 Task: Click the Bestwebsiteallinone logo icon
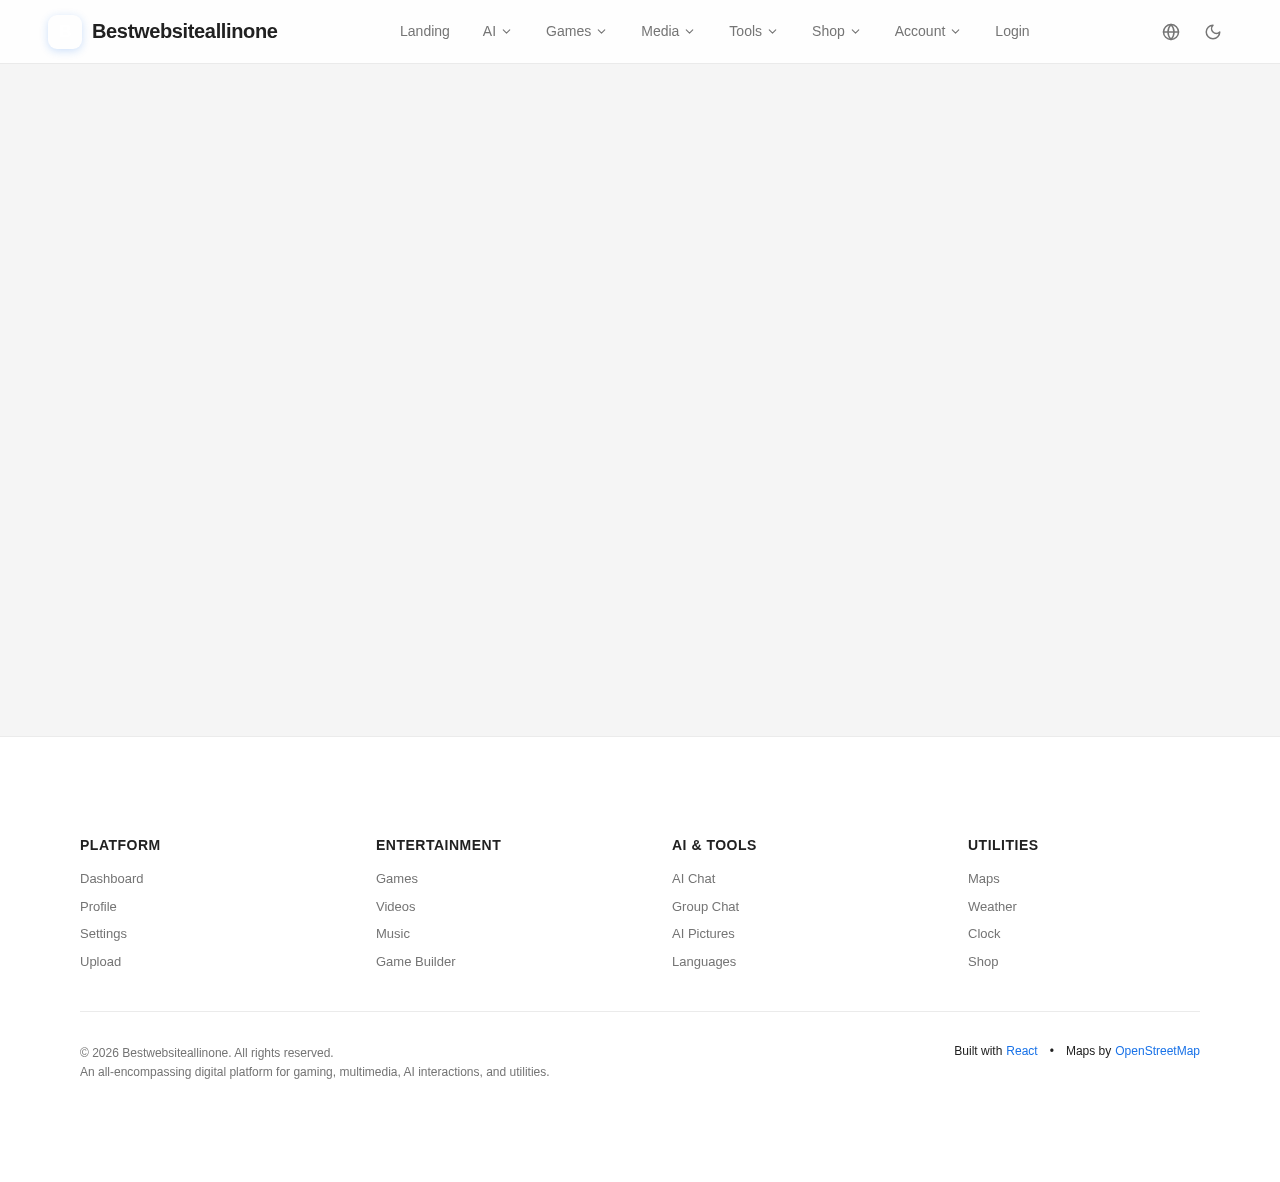coord(65,32)
